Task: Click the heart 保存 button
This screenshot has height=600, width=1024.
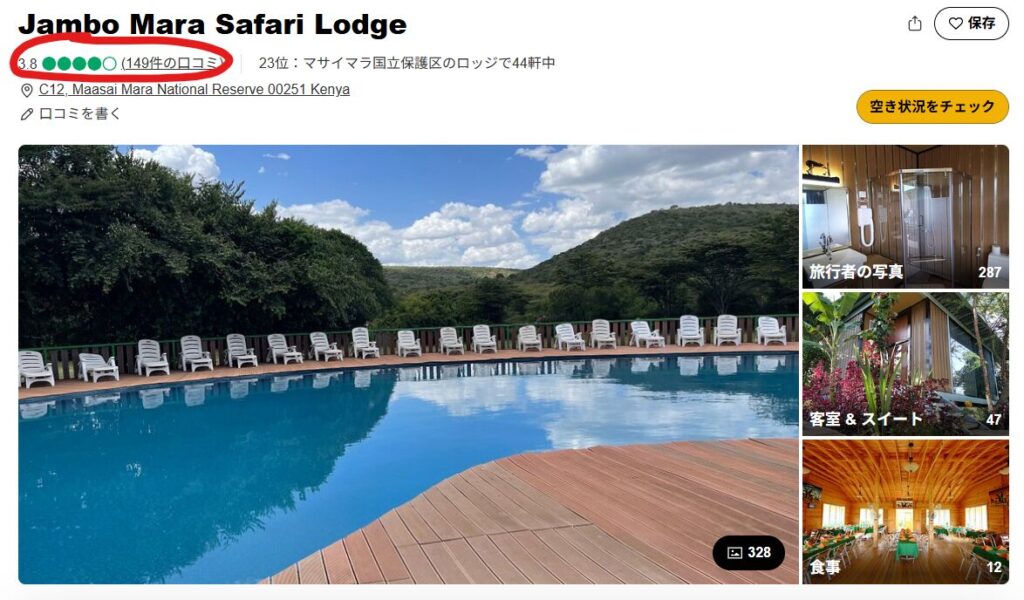Action: coord(971,24)
